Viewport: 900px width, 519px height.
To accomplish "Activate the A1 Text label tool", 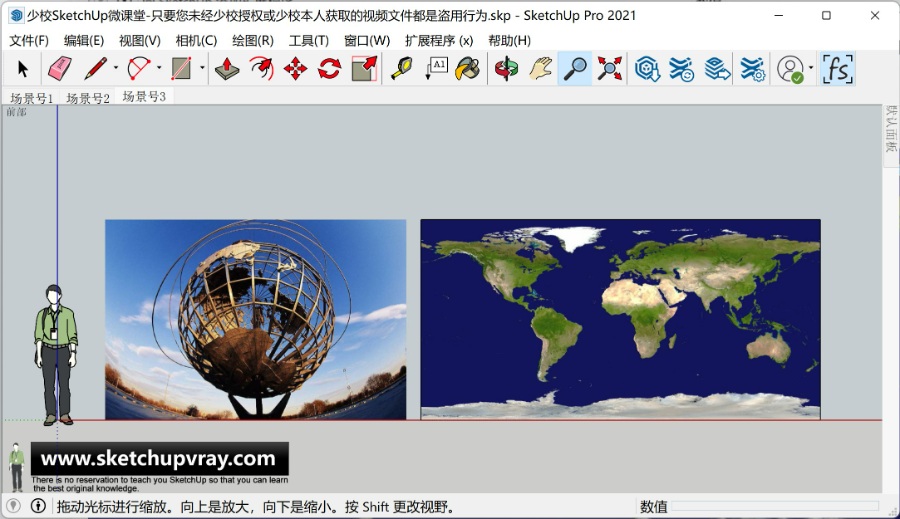I will click(436, 69).
